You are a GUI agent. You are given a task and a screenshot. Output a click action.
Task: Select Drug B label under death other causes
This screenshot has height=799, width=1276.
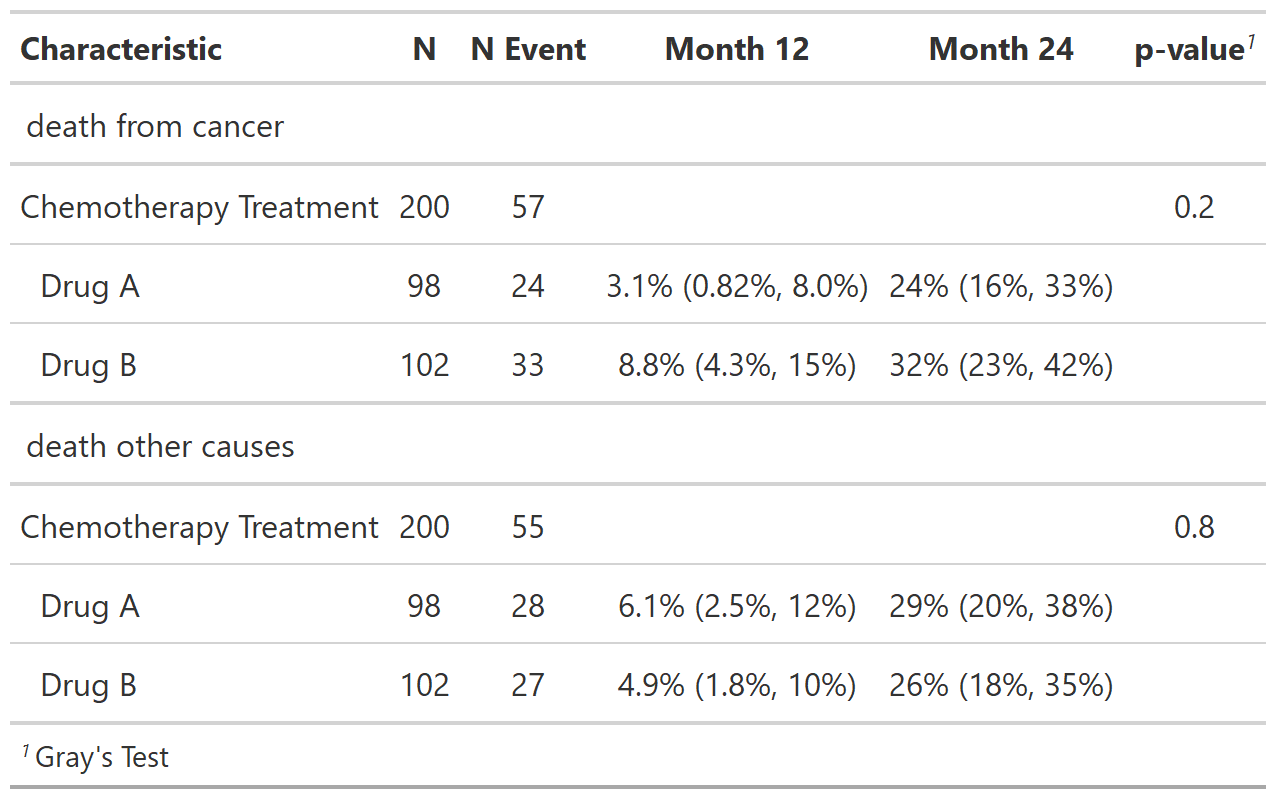tap(88, 685)
